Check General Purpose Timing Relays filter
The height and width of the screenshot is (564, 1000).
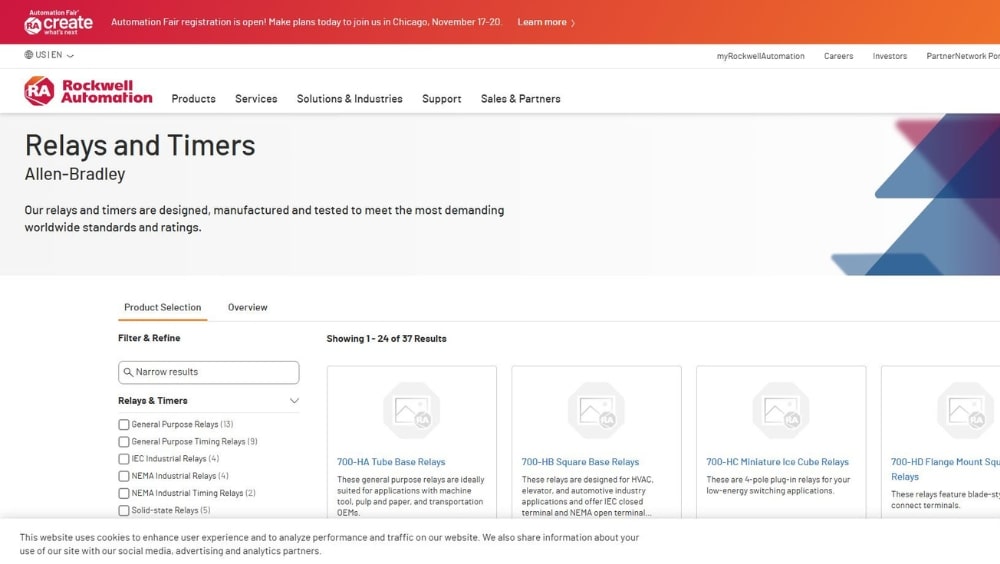point(124,442)
